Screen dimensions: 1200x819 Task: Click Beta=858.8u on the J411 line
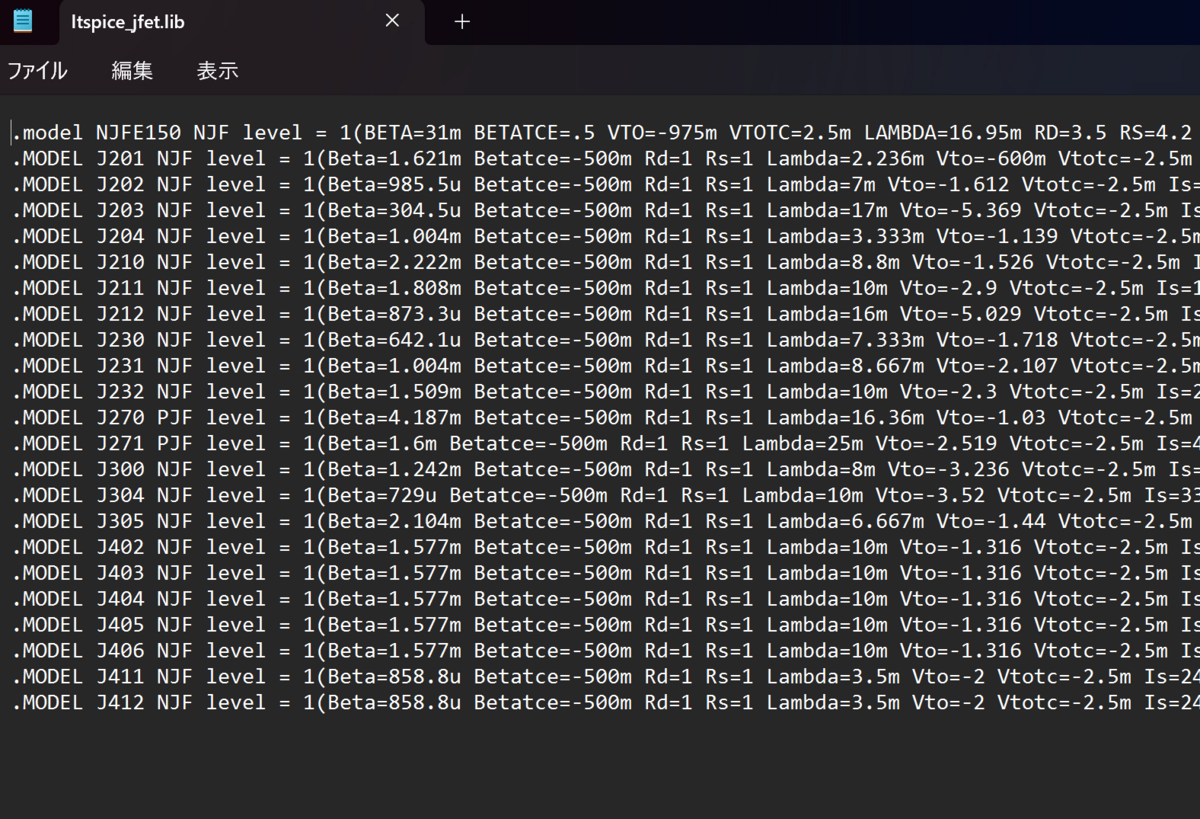coord(395,677)
